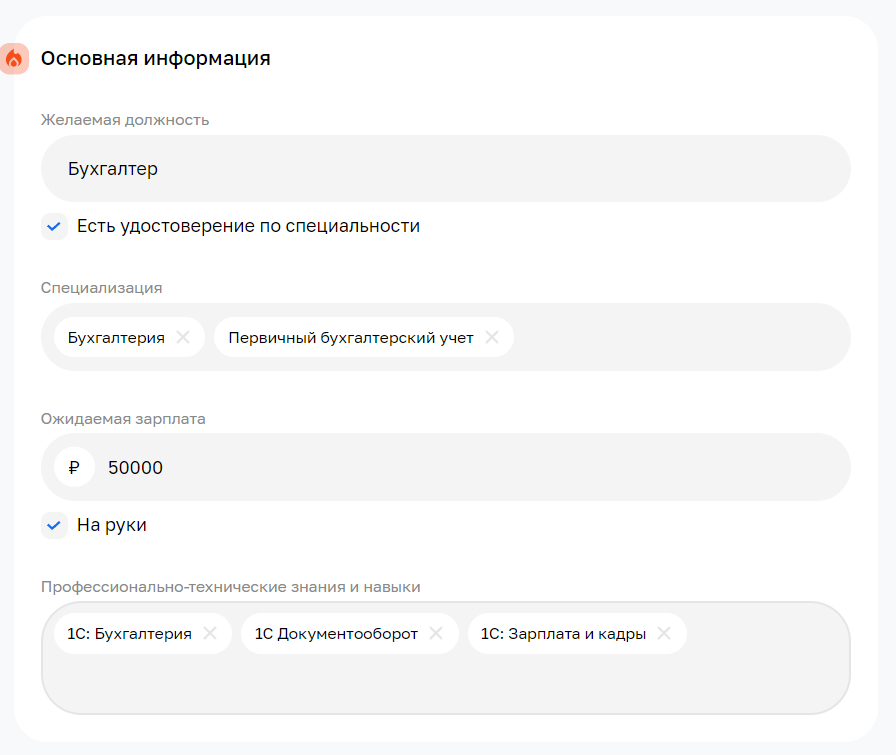Select the Первичный бухгалтерский учет chip label

(x=350, y=337)
